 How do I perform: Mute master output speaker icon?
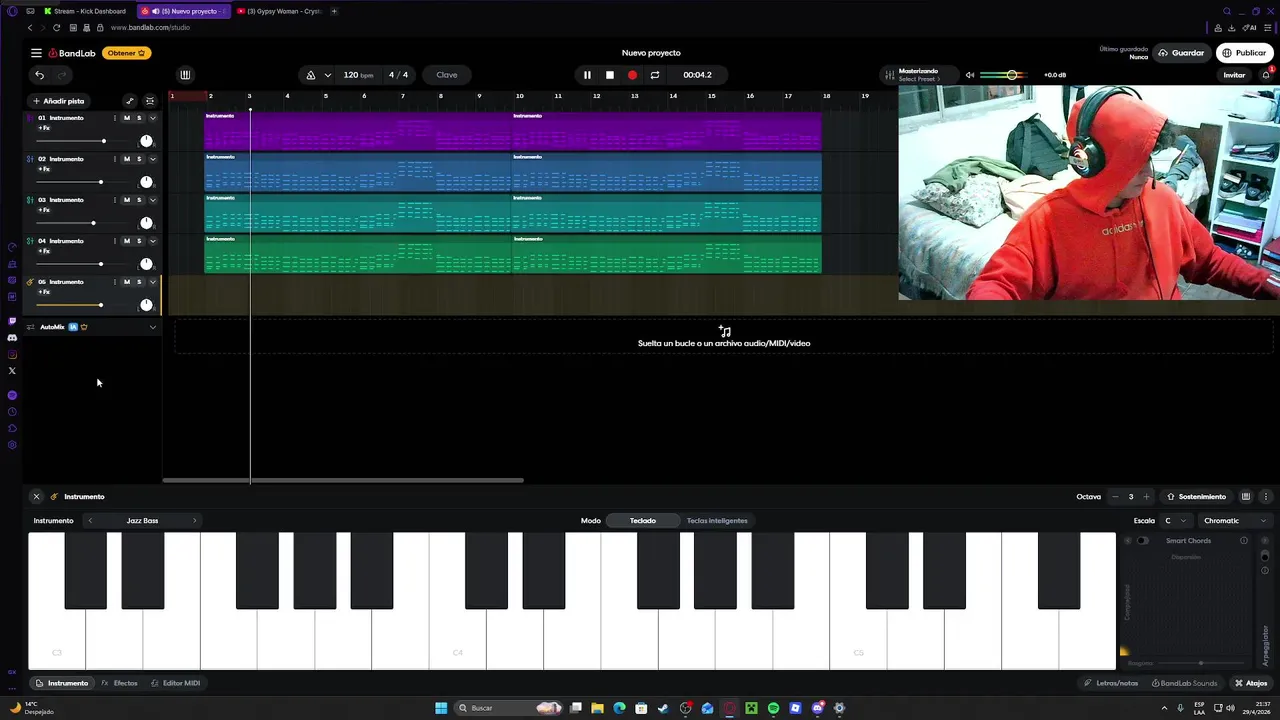(969, 75)
